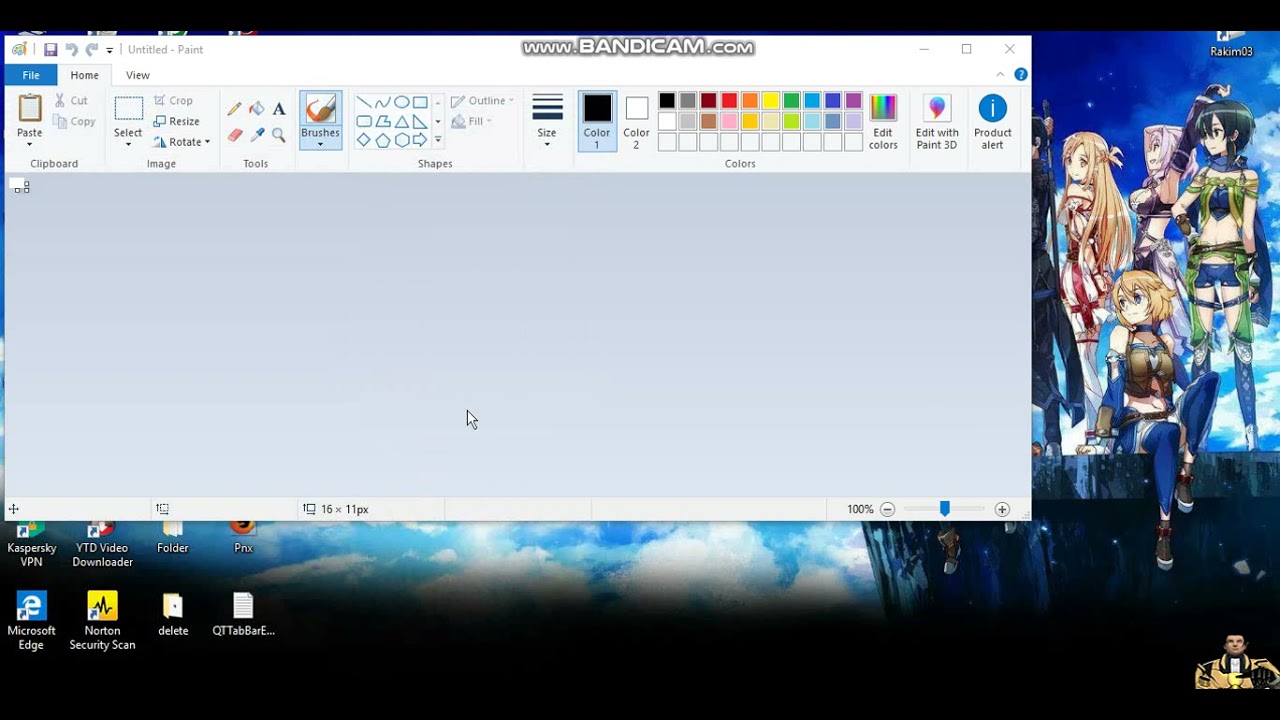Pick the red color swatch
Image resolution: width=1280 pixels, height=720 pixels.
coord(729,101)
